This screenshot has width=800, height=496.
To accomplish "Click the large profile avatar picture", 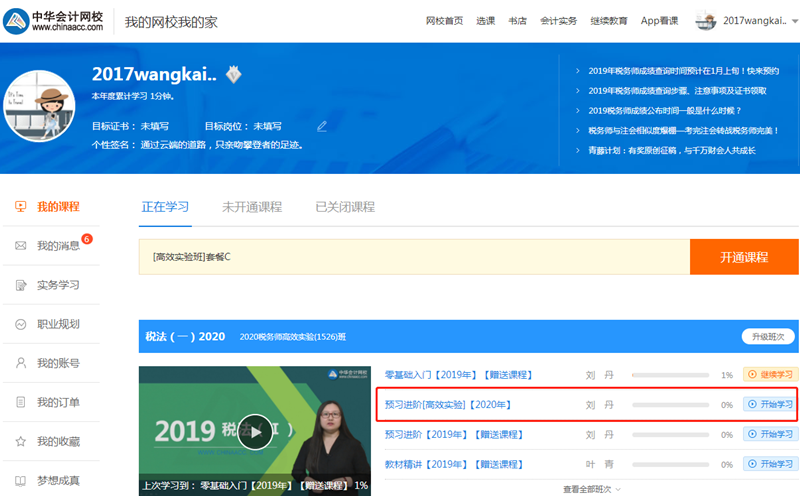I will pyautogui.click(x=39, y=106).
